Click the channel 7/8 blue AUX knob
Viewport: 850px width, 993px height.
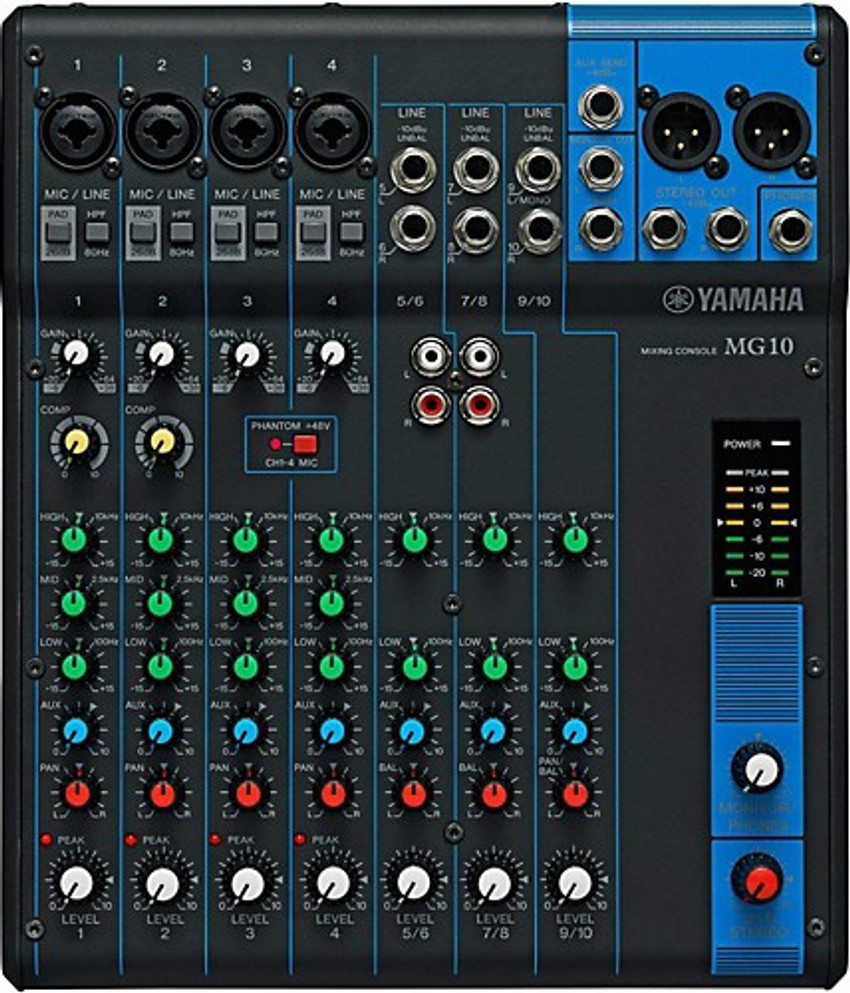(x=494, y=731)
